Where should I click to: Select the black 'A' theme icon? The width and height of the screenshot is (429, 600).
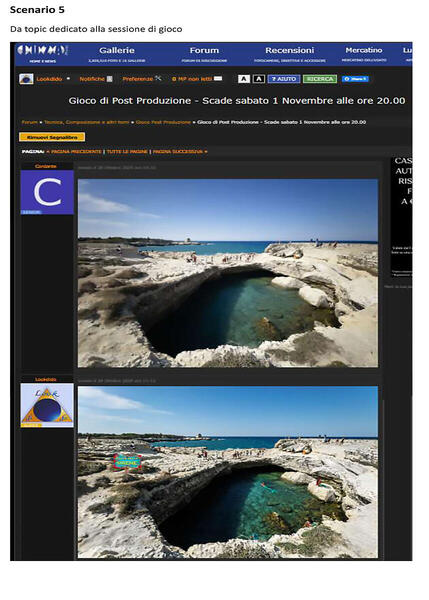pos(259,79)
